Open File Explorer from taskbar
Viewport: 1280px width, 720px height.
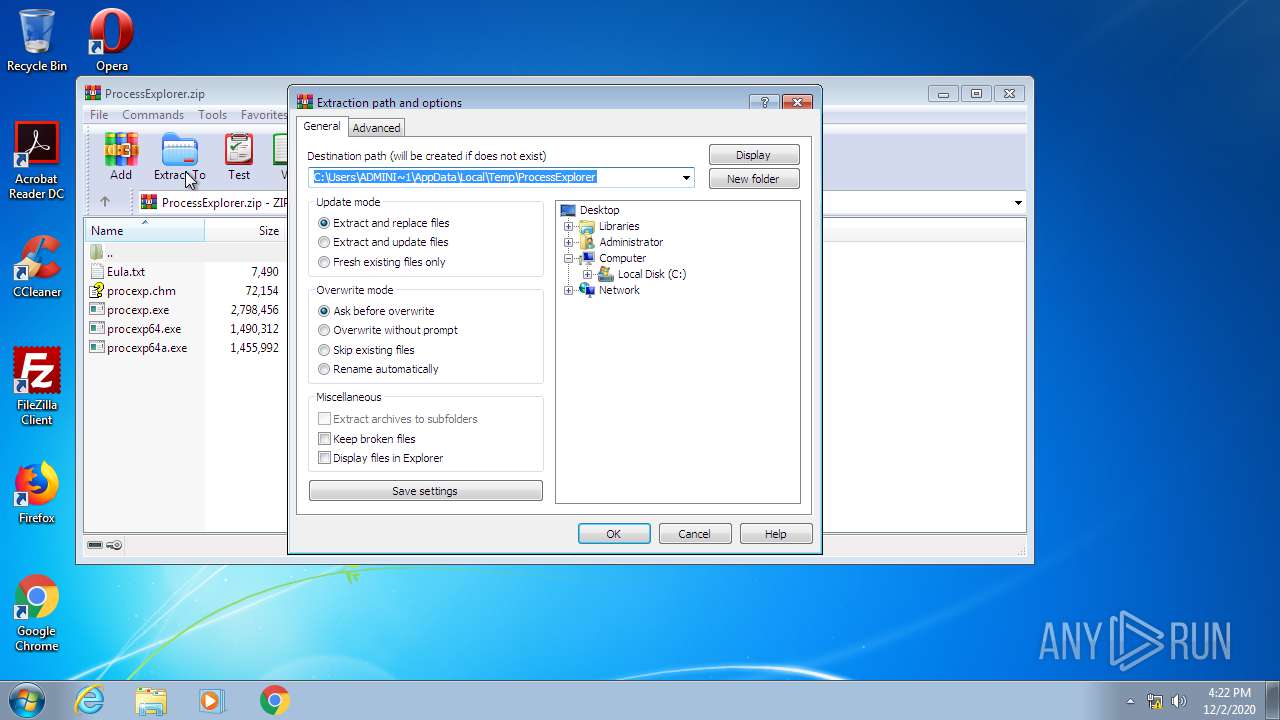tap(151, 700)
